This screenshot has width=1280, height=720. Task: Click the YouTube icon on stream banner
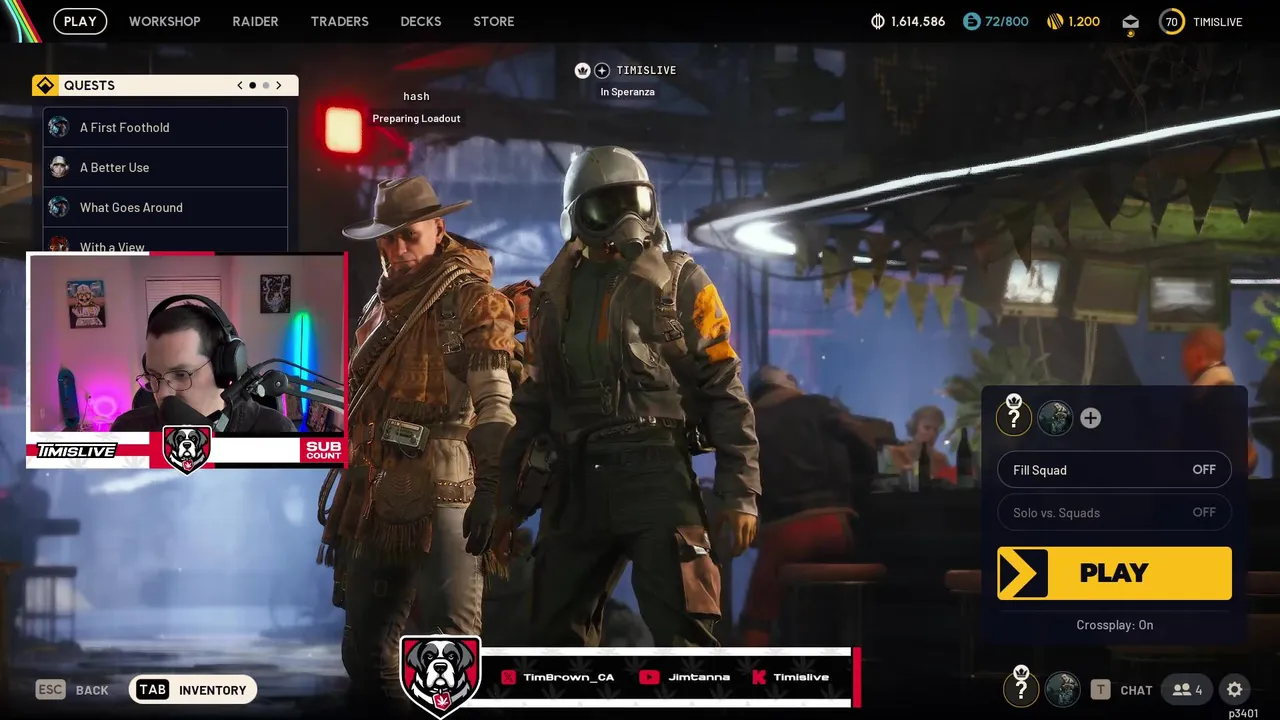(x=649, y=677)
